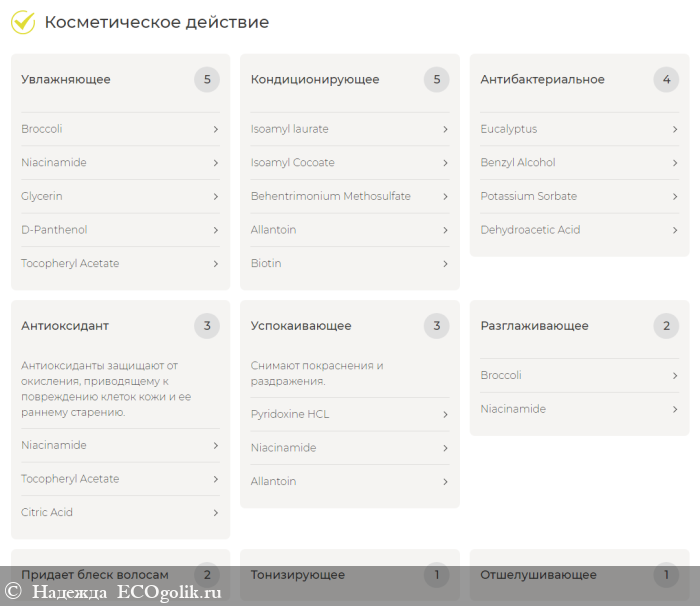This screenshot has height=606, width=700.
Task: Click the count badge 2 on Разглаживающее
Action: pos(666,326)
